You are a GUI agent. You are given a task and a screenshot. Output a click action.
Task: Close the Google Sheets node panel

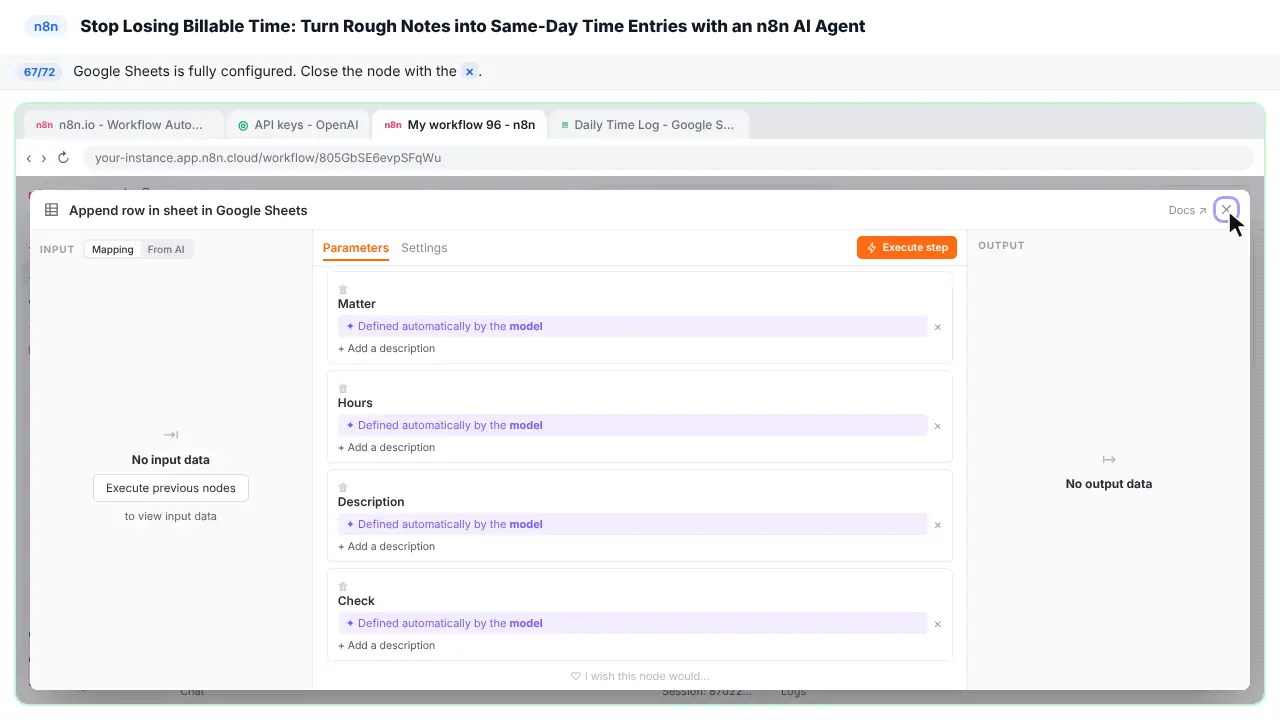(1226, 210)
